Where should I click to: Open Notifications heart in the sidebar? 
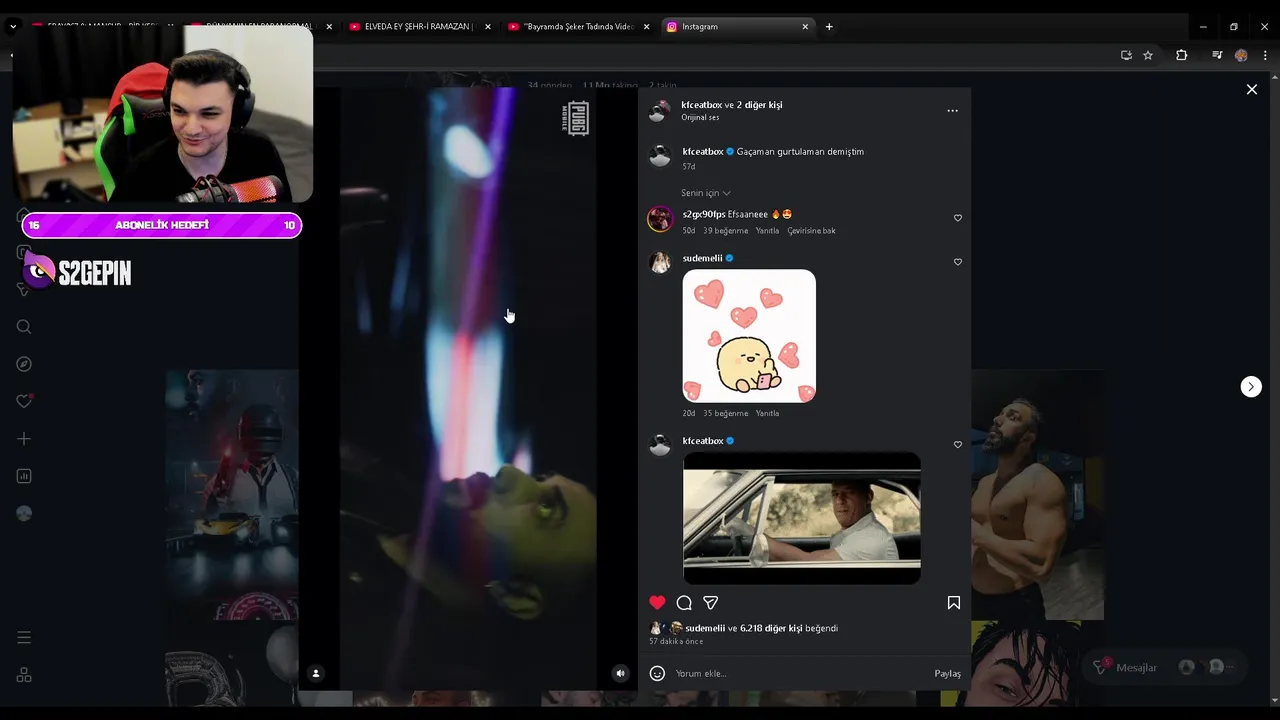click(x=24, y=401)
